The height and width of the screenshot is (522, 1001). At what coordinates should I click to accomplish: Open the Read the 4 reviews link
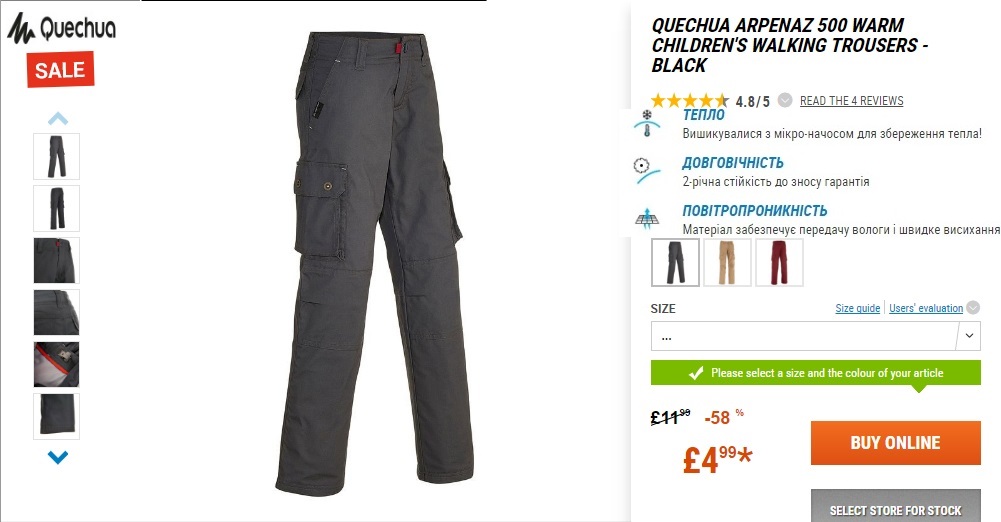pos(852,101)
